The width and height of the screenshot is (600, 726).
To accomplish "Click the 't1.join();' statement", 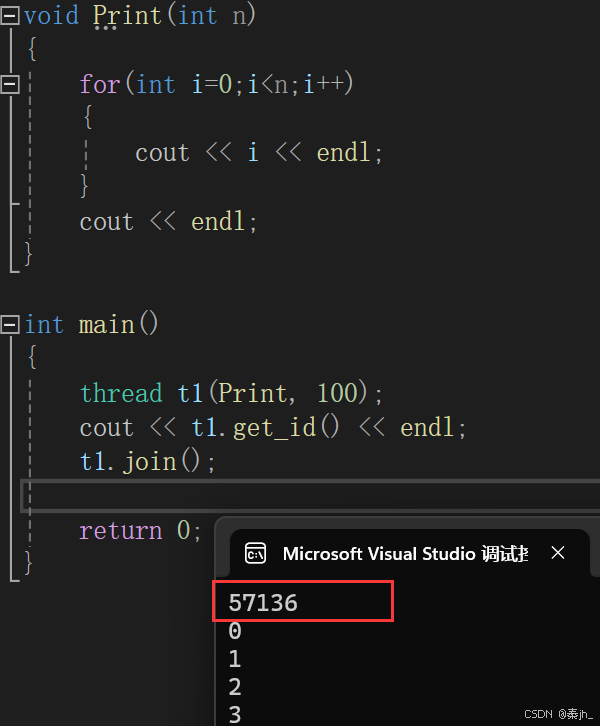I will [x=148, y=462].
